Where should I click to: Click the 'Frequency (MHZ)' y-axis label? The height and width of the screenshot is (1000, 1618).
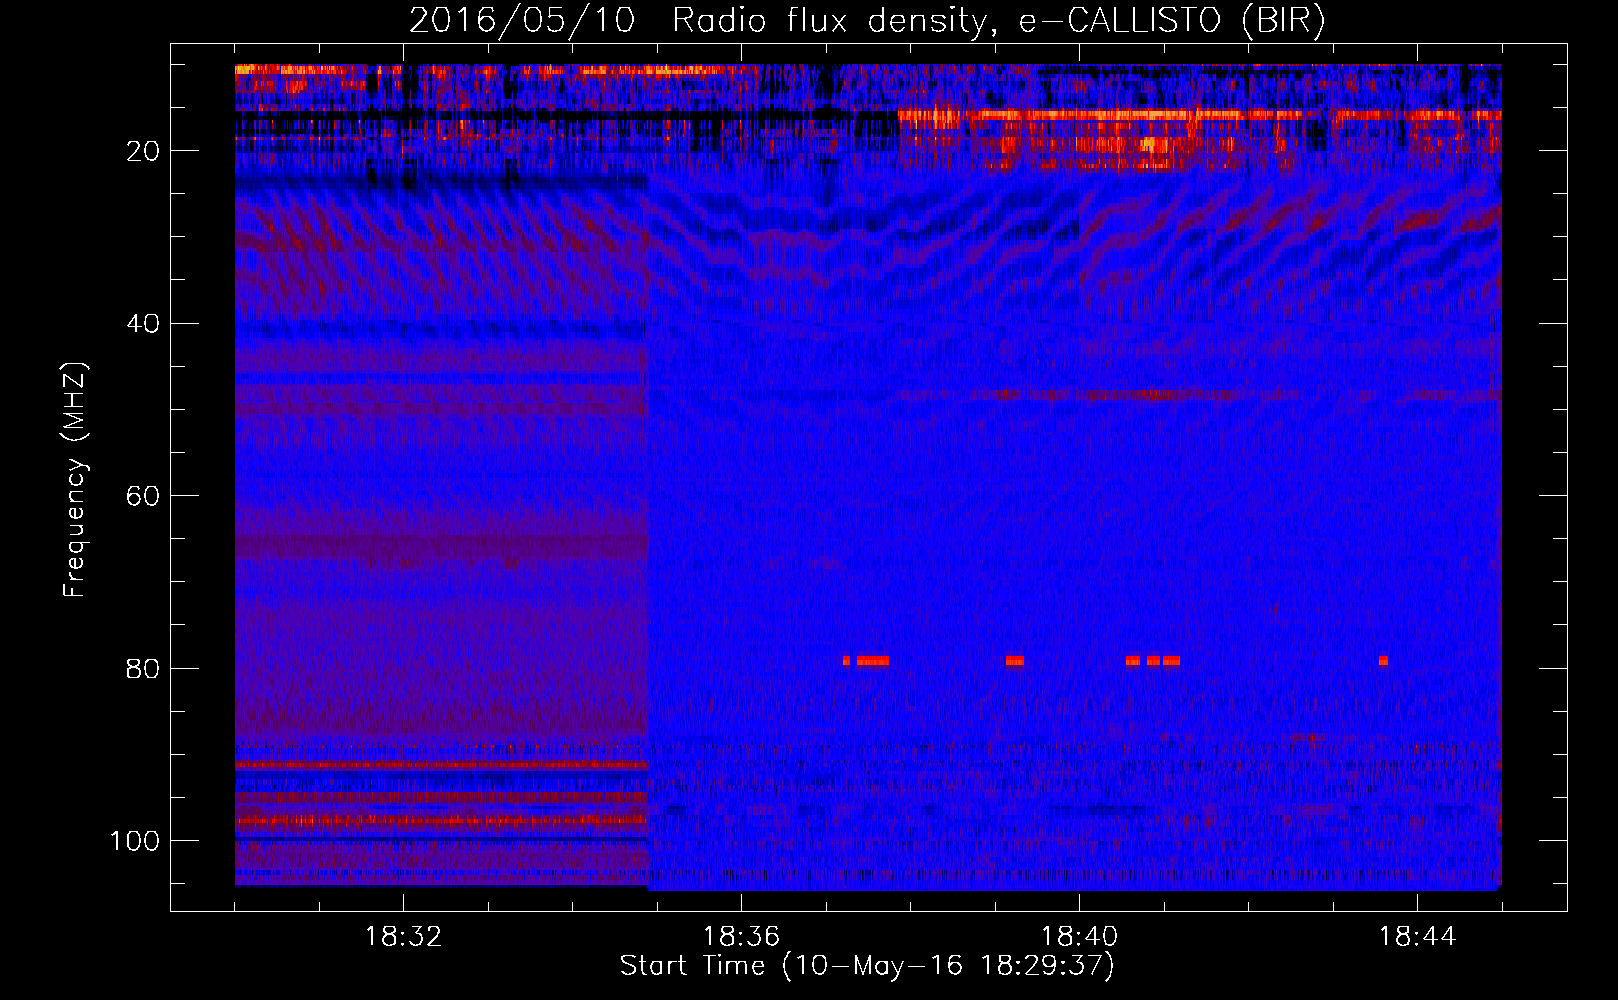pos(75,480)
